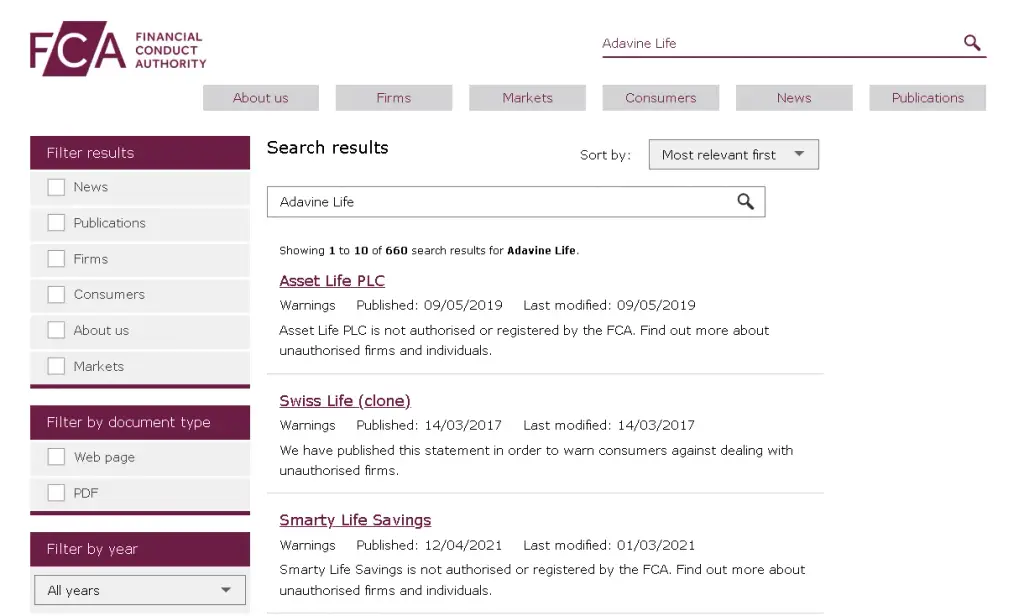Open the Markets navigation menu
Image resolution: width=1024 pixels, height=616 pixels.
(x=527, y=98)
